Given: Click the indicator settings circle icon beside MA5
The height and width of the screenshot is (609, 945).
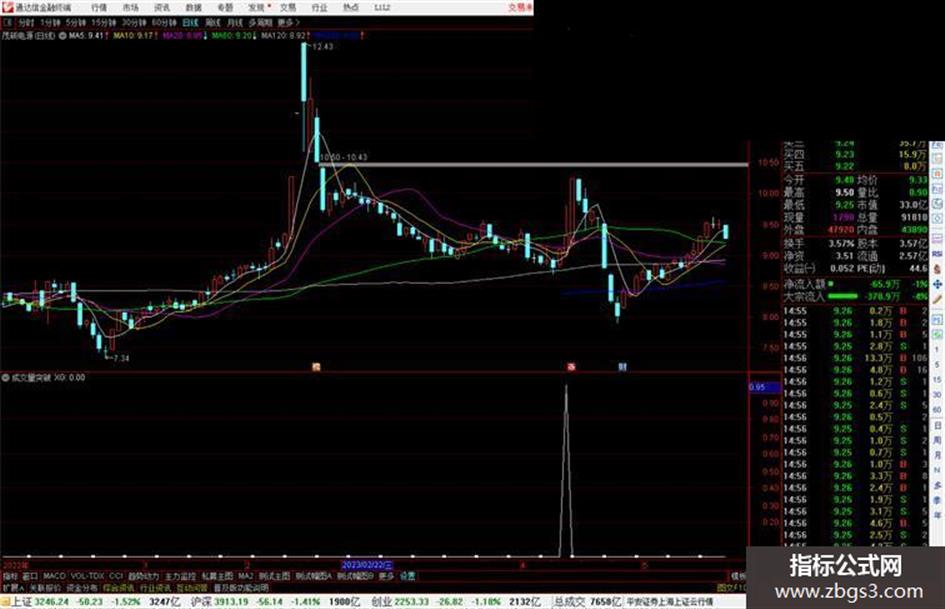Looking at the screenshot, I should pyautogui.click(x=62, y=36).
